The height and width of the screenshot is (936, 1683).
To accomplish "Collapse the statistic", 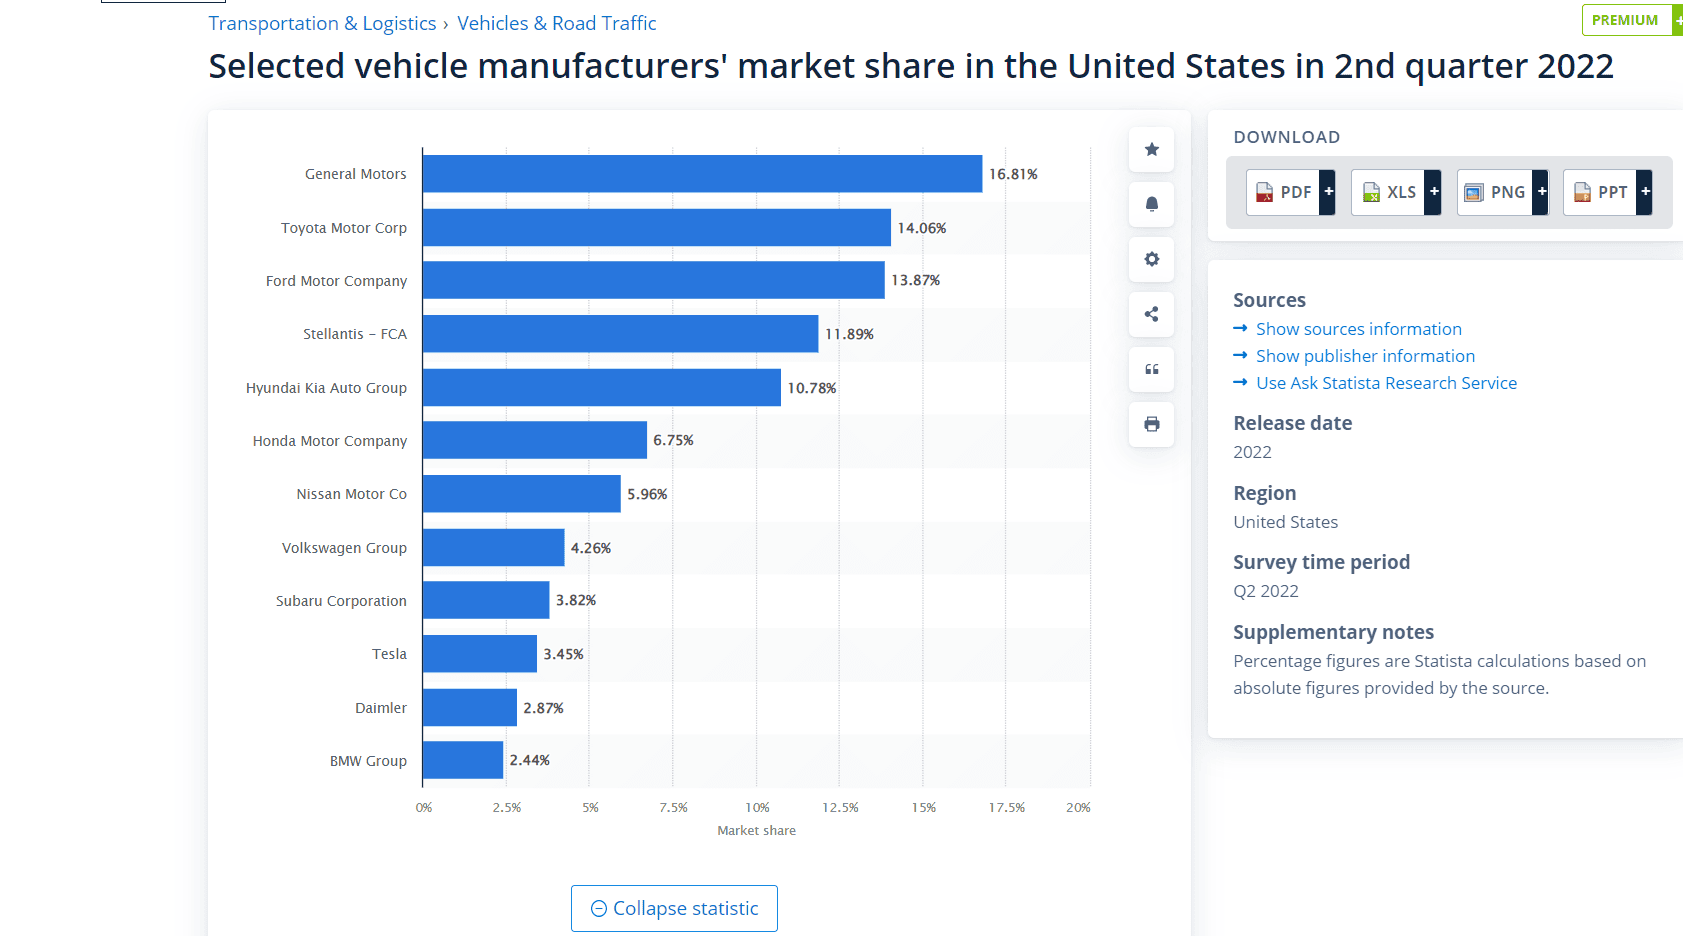I will [x=674, y=908].
